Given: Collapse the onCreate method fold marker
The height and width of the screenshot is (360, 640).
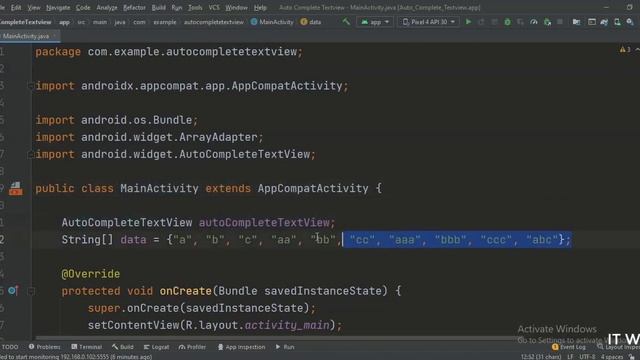Looking at the screenshot, I should click(31, 291).
